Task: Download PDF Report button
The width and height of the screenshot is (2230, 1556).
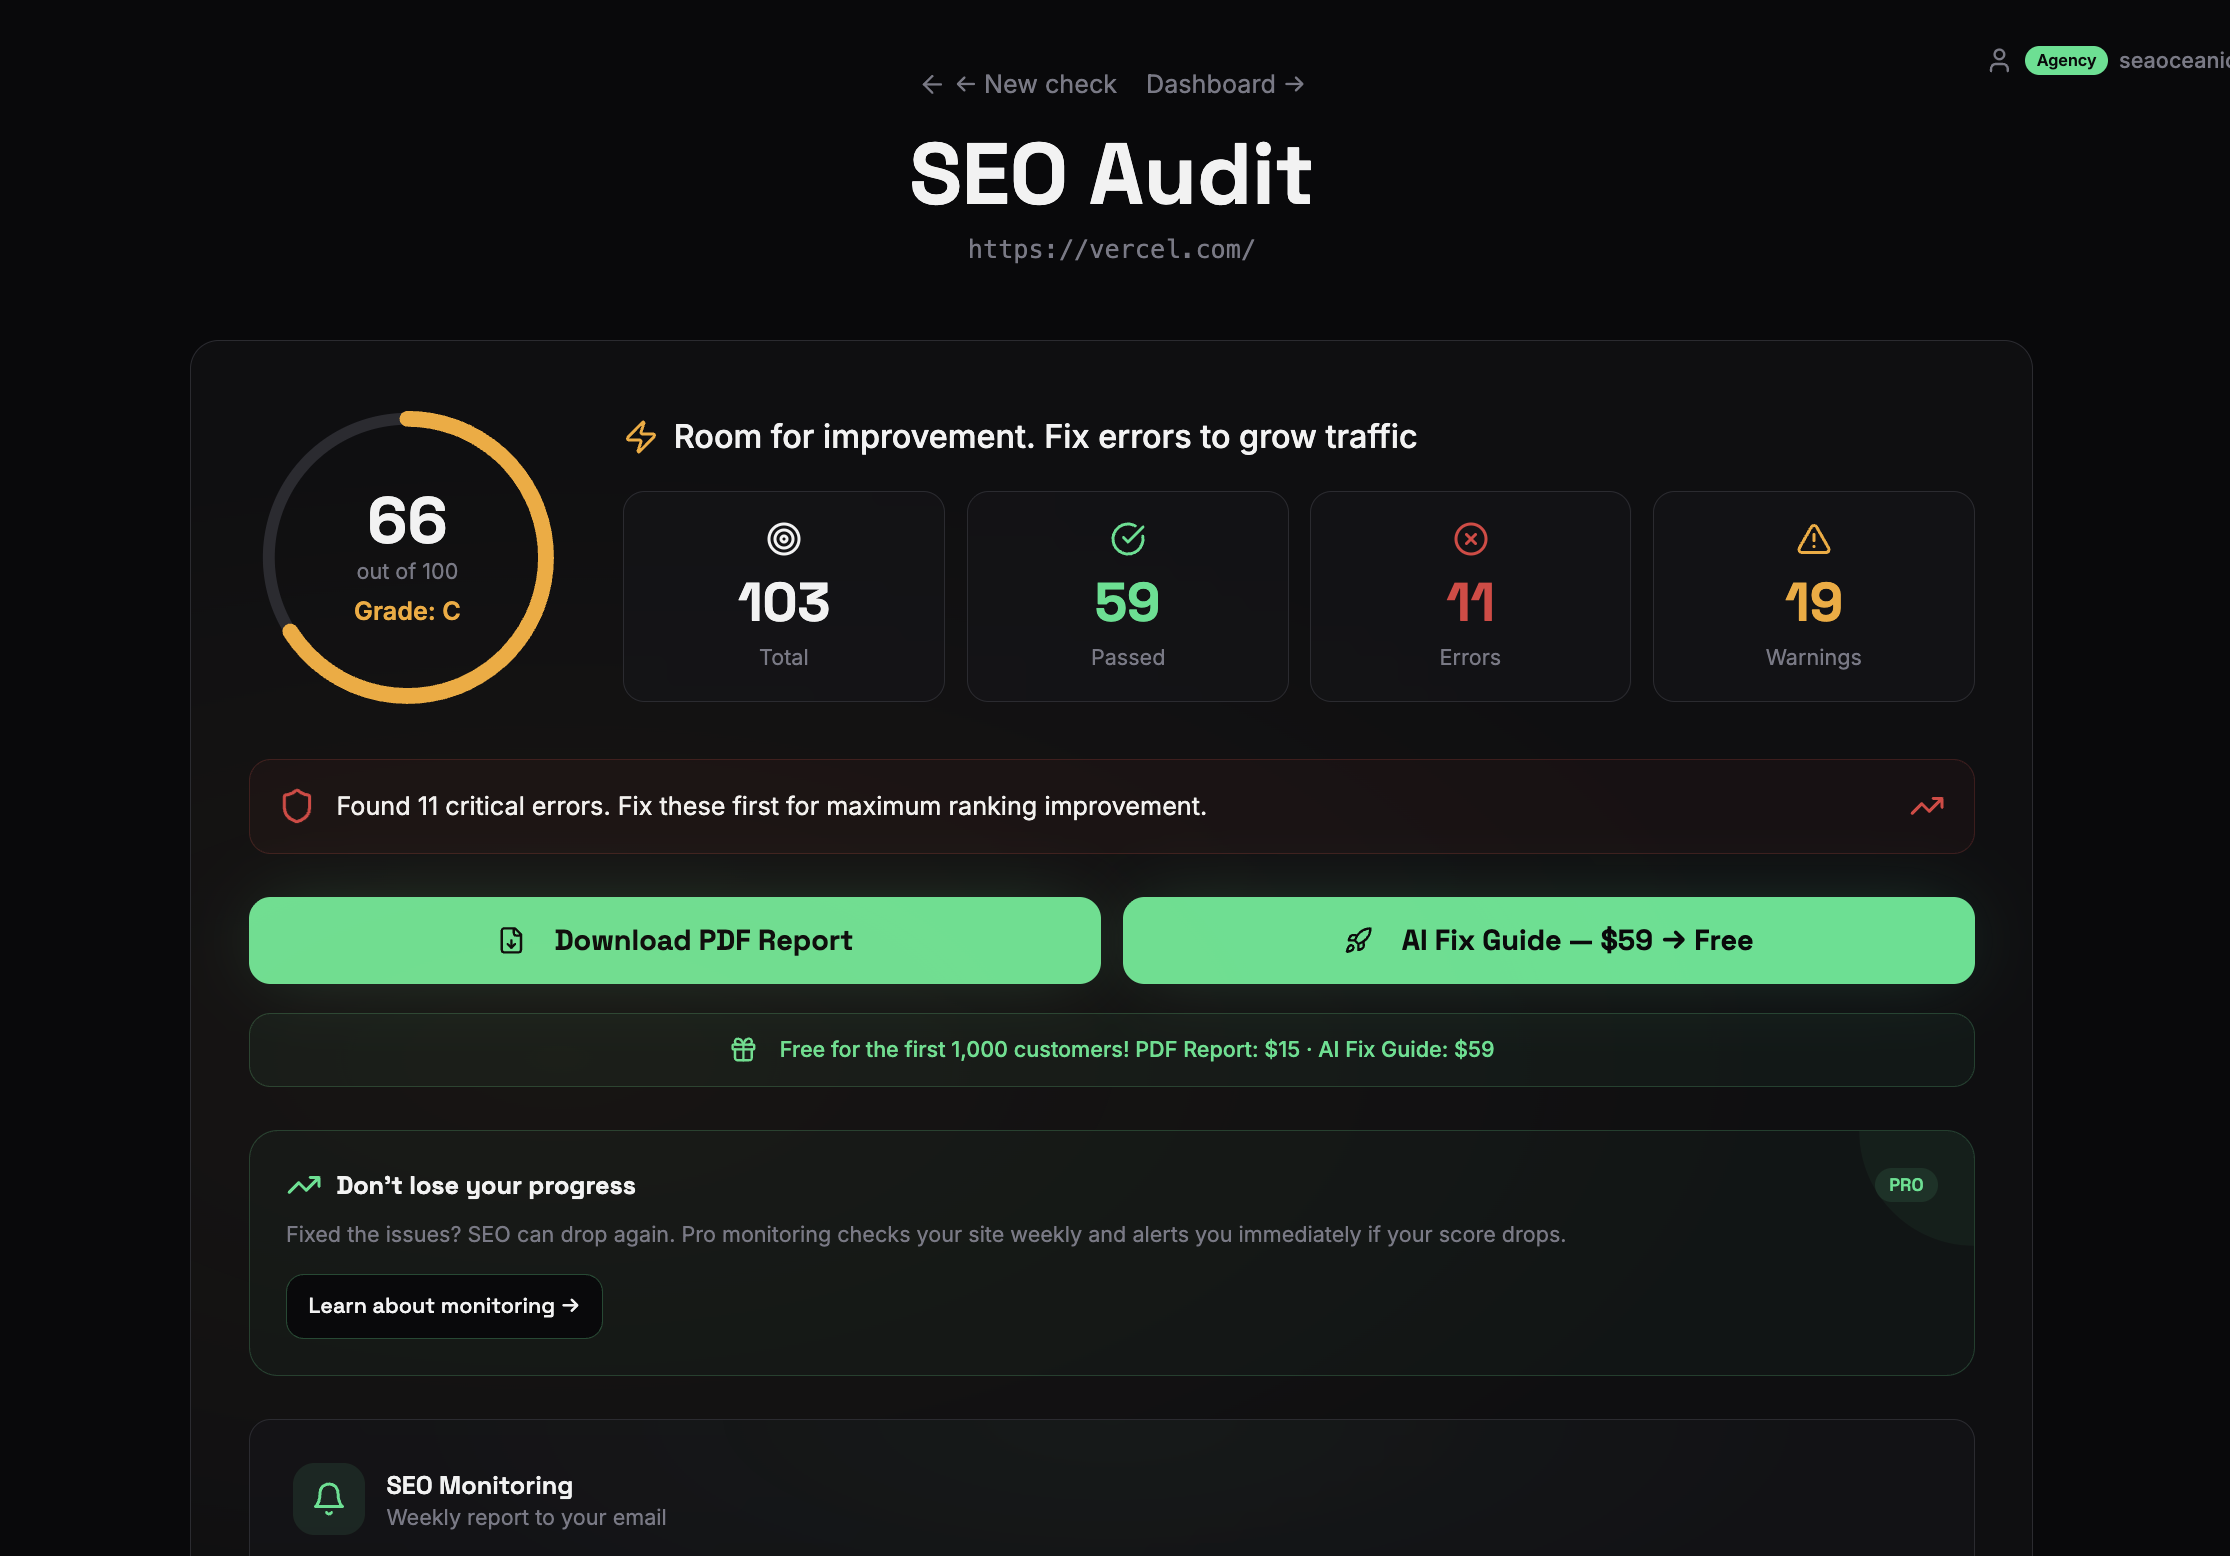Action: (x=674, y=940)
